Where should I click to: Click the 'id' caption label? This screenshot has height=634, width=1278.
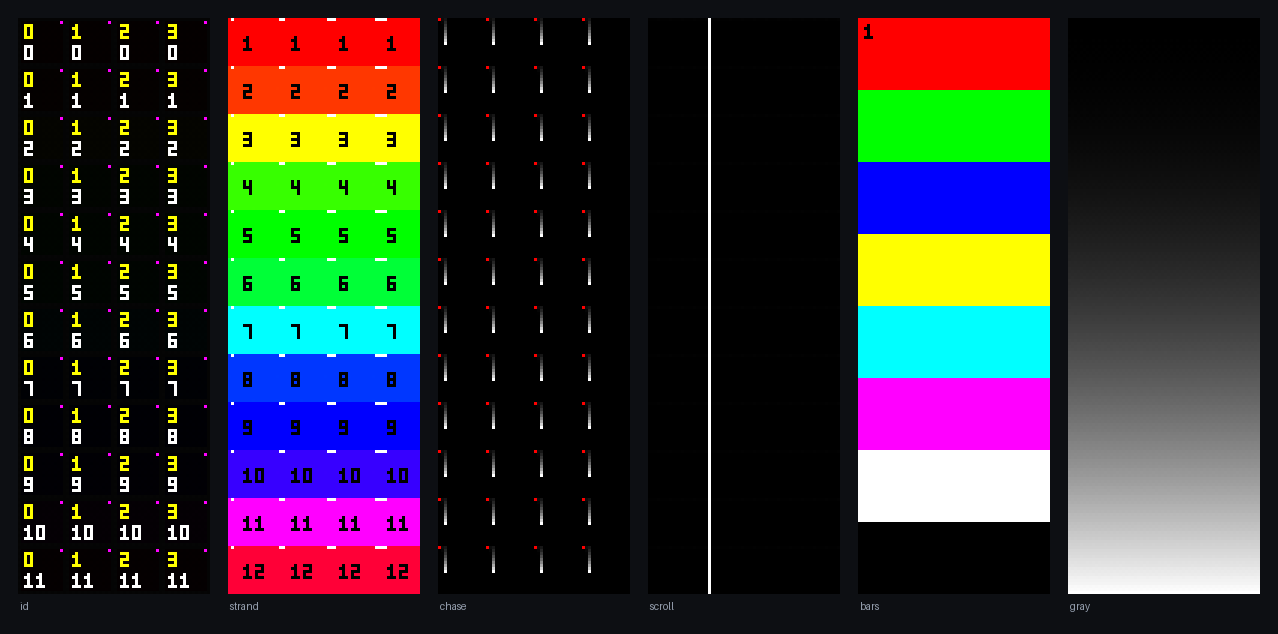(x=24, y=607)
